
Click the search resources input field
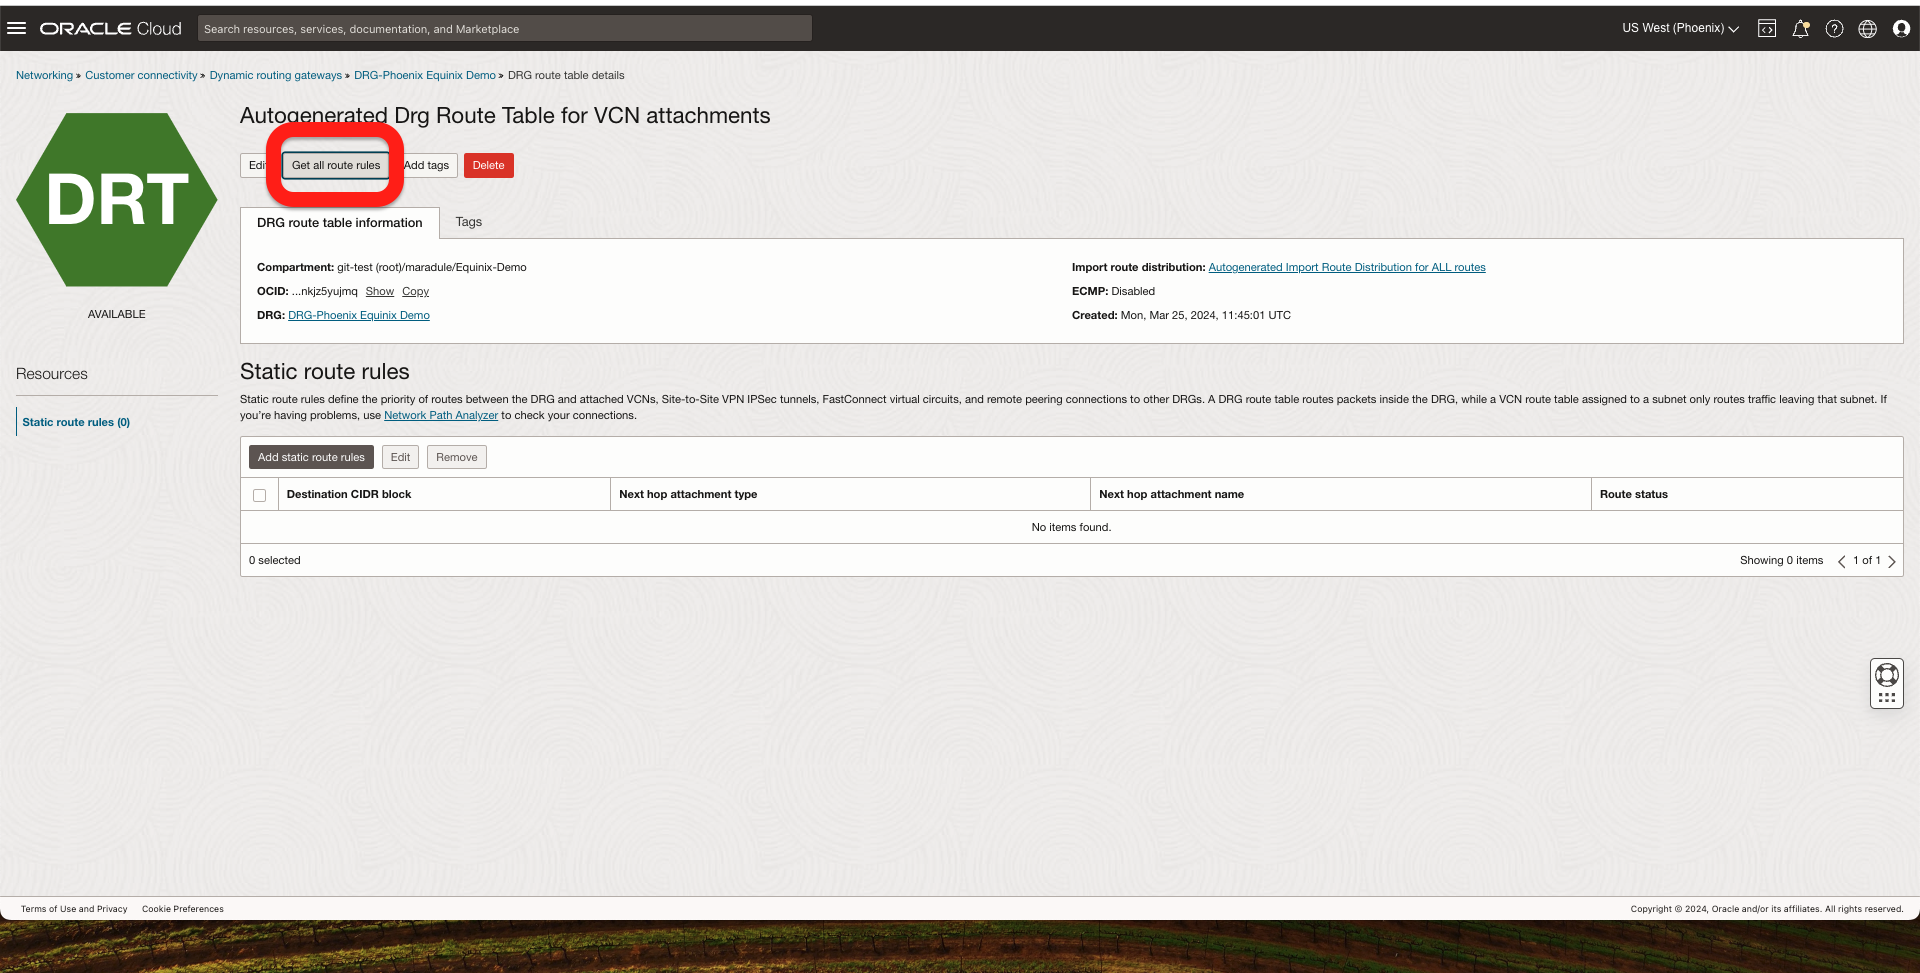(504, 29)
